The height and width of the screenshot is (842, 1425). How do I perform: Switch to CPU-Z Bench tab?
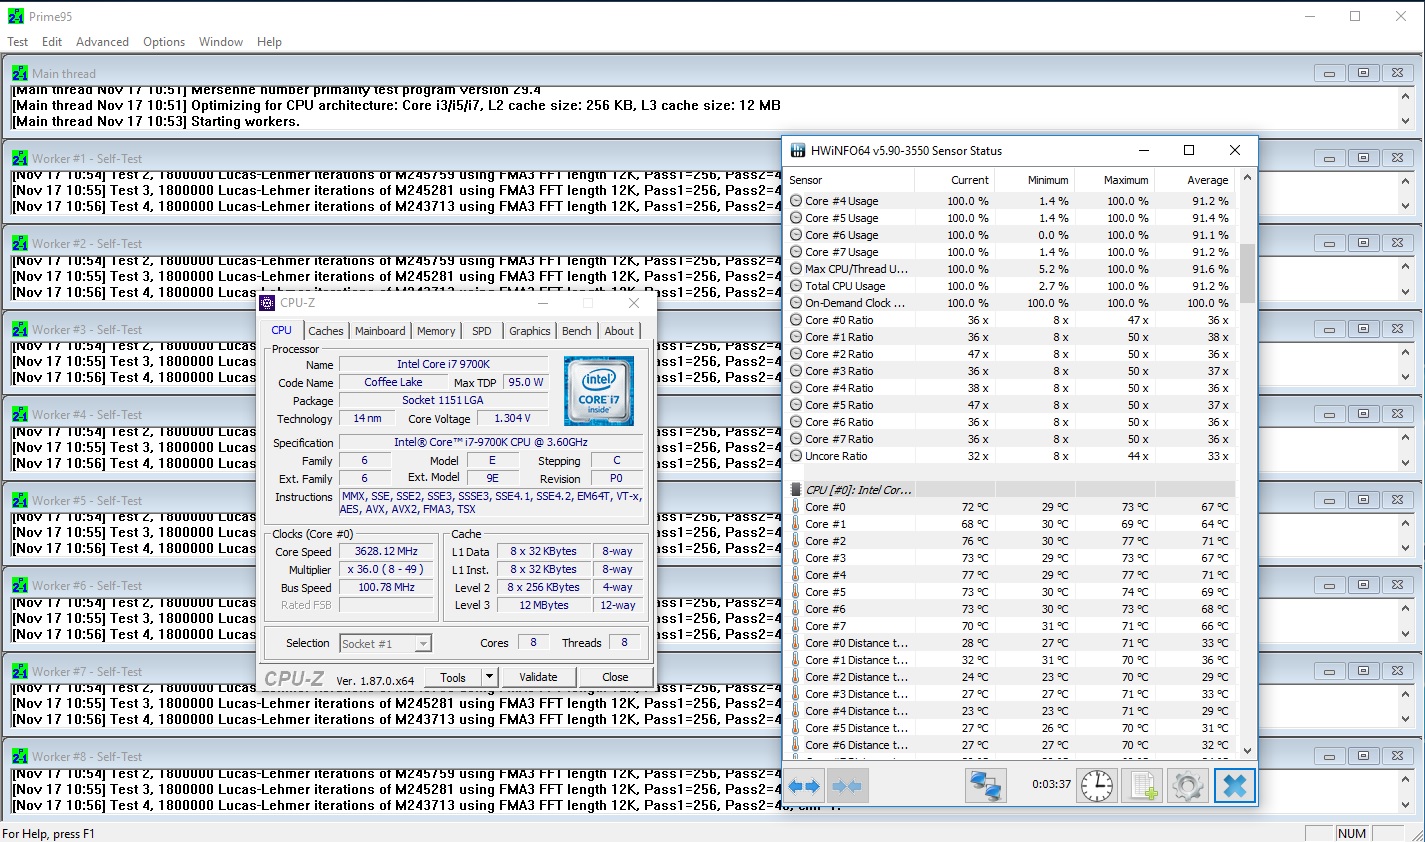[x=576, y=331]
